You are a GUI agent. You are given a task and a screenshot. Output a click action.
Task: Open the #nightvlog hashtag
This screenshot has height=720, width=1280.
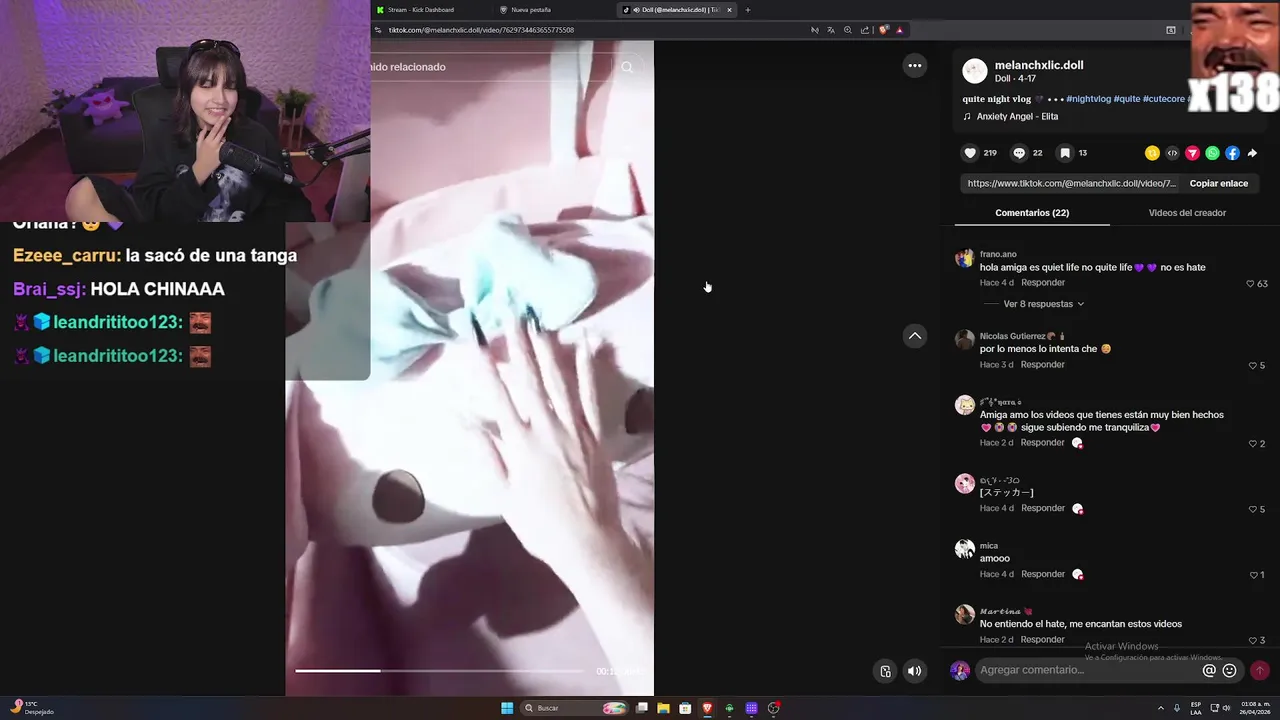(x=1088, y=99)
